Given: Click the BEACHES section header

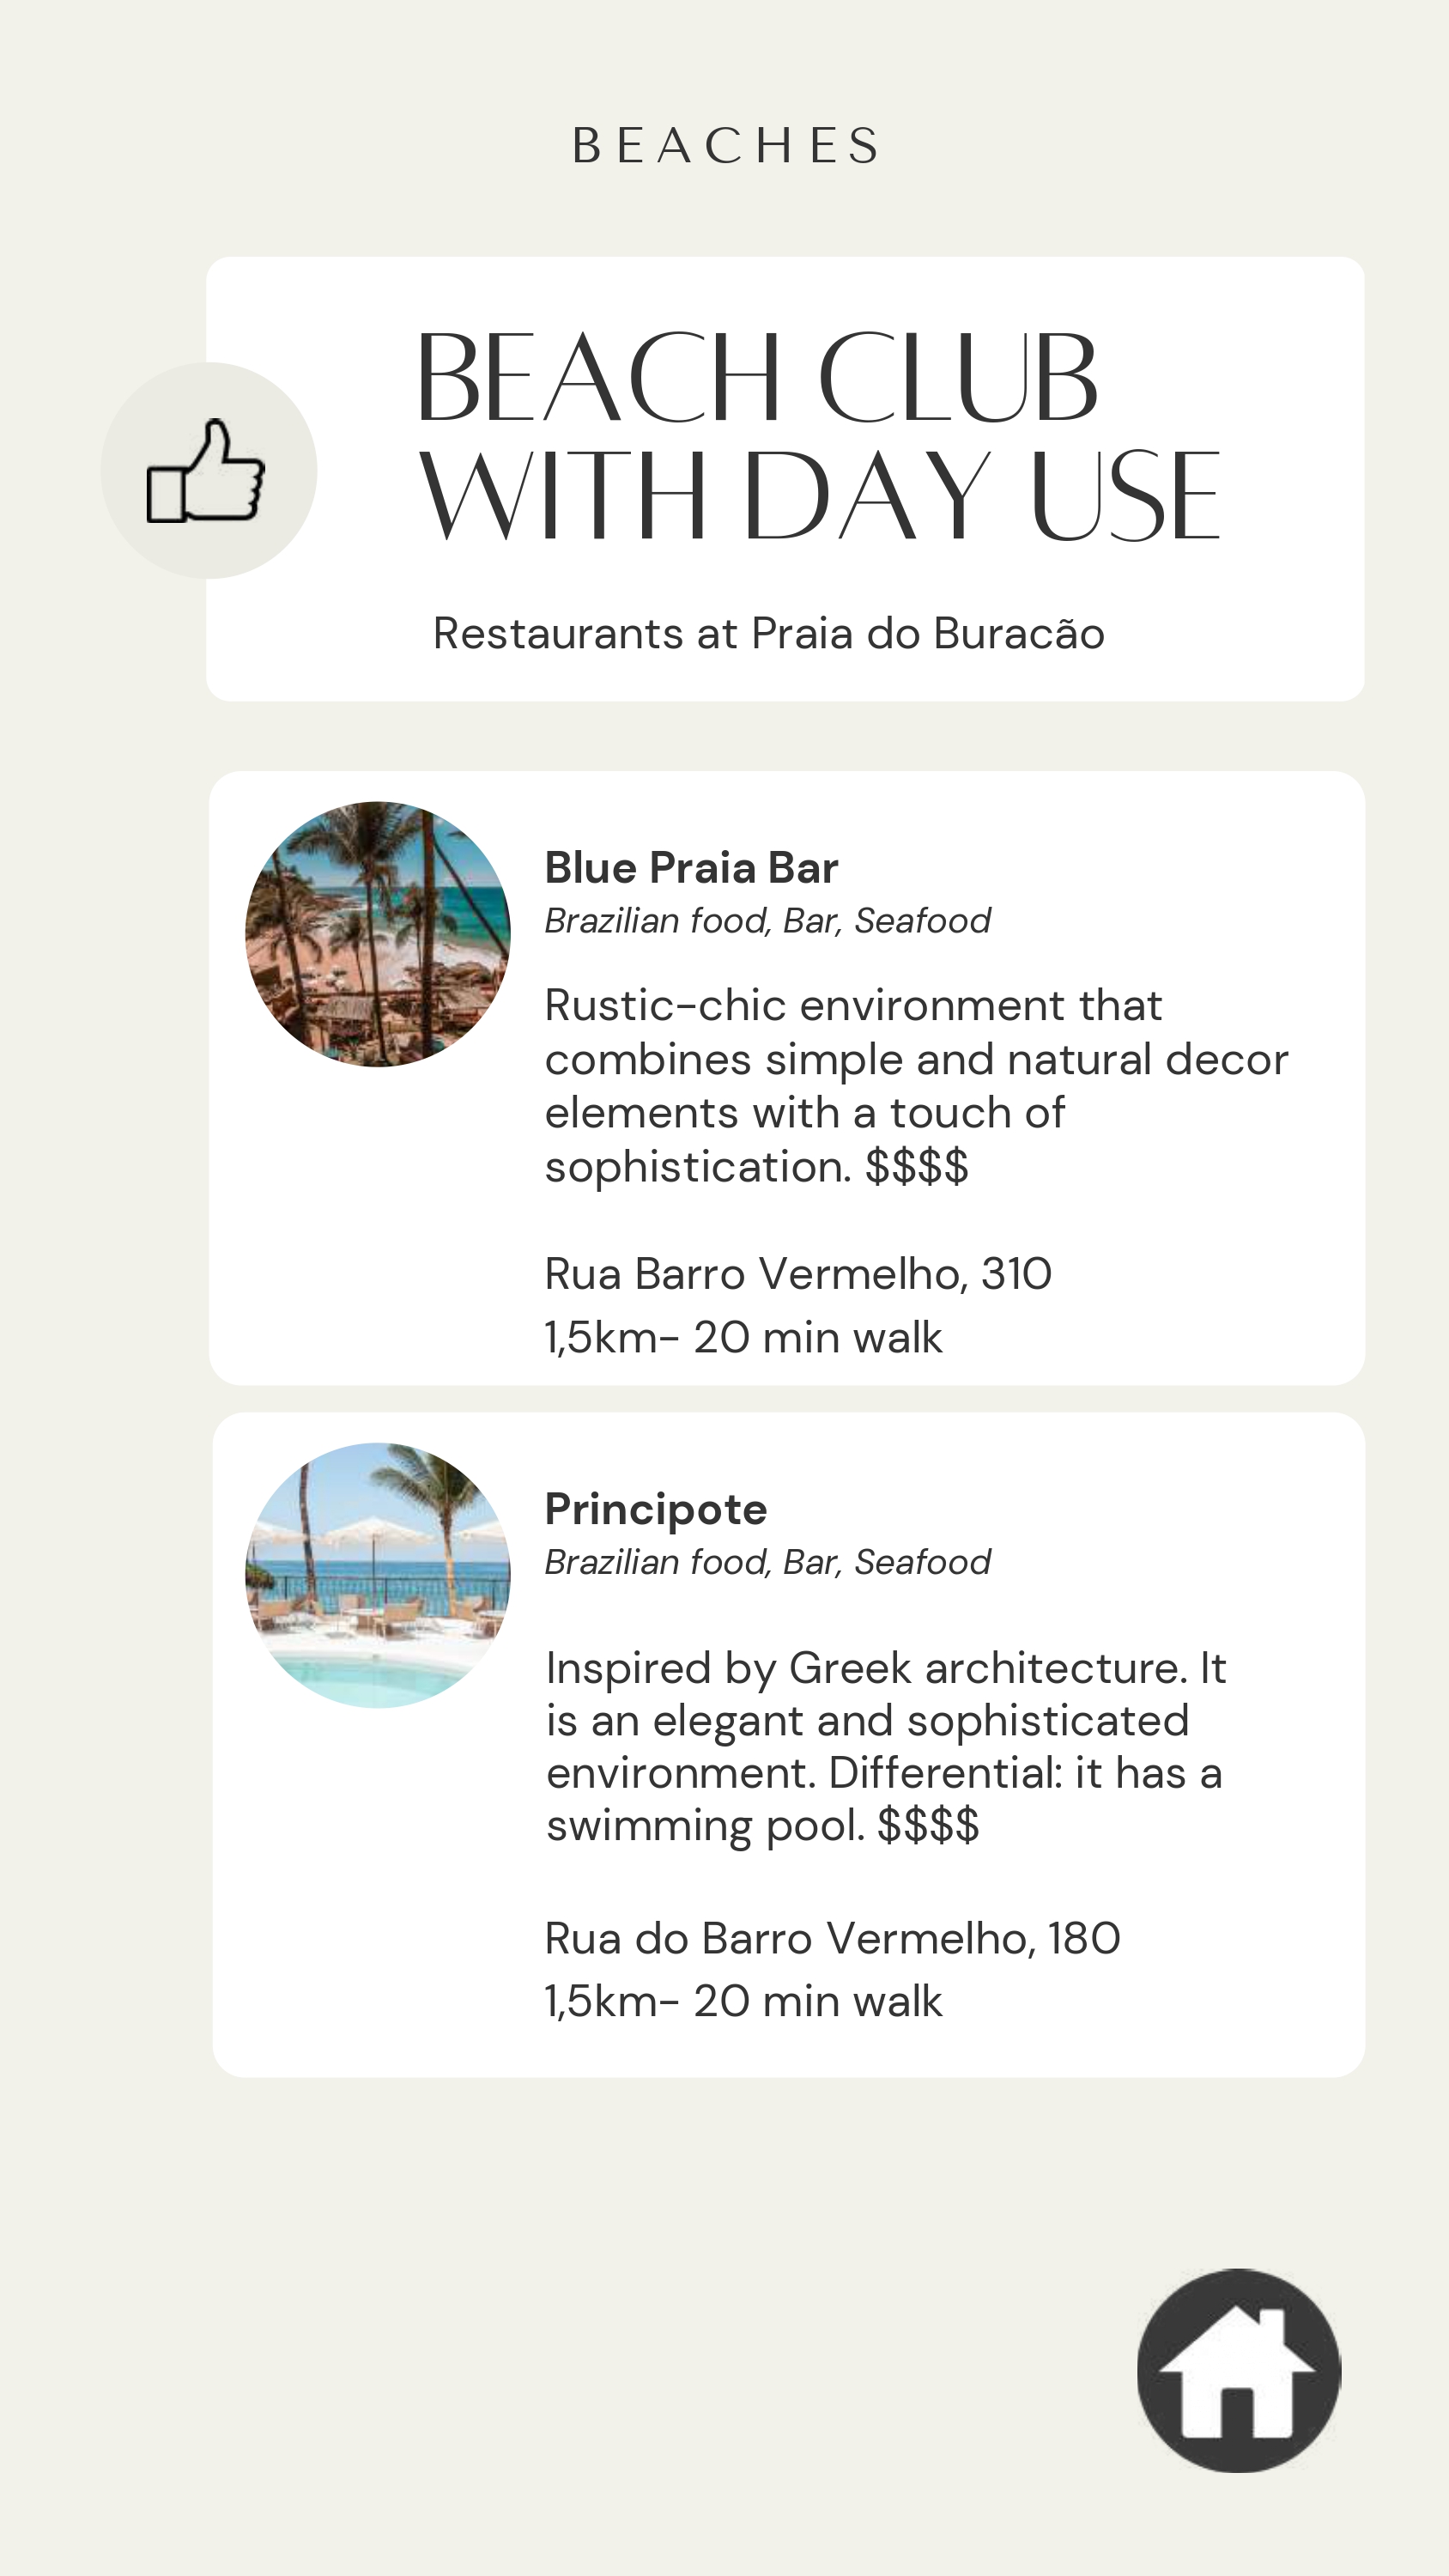Looking at the screenshot, I should [727, 146].
